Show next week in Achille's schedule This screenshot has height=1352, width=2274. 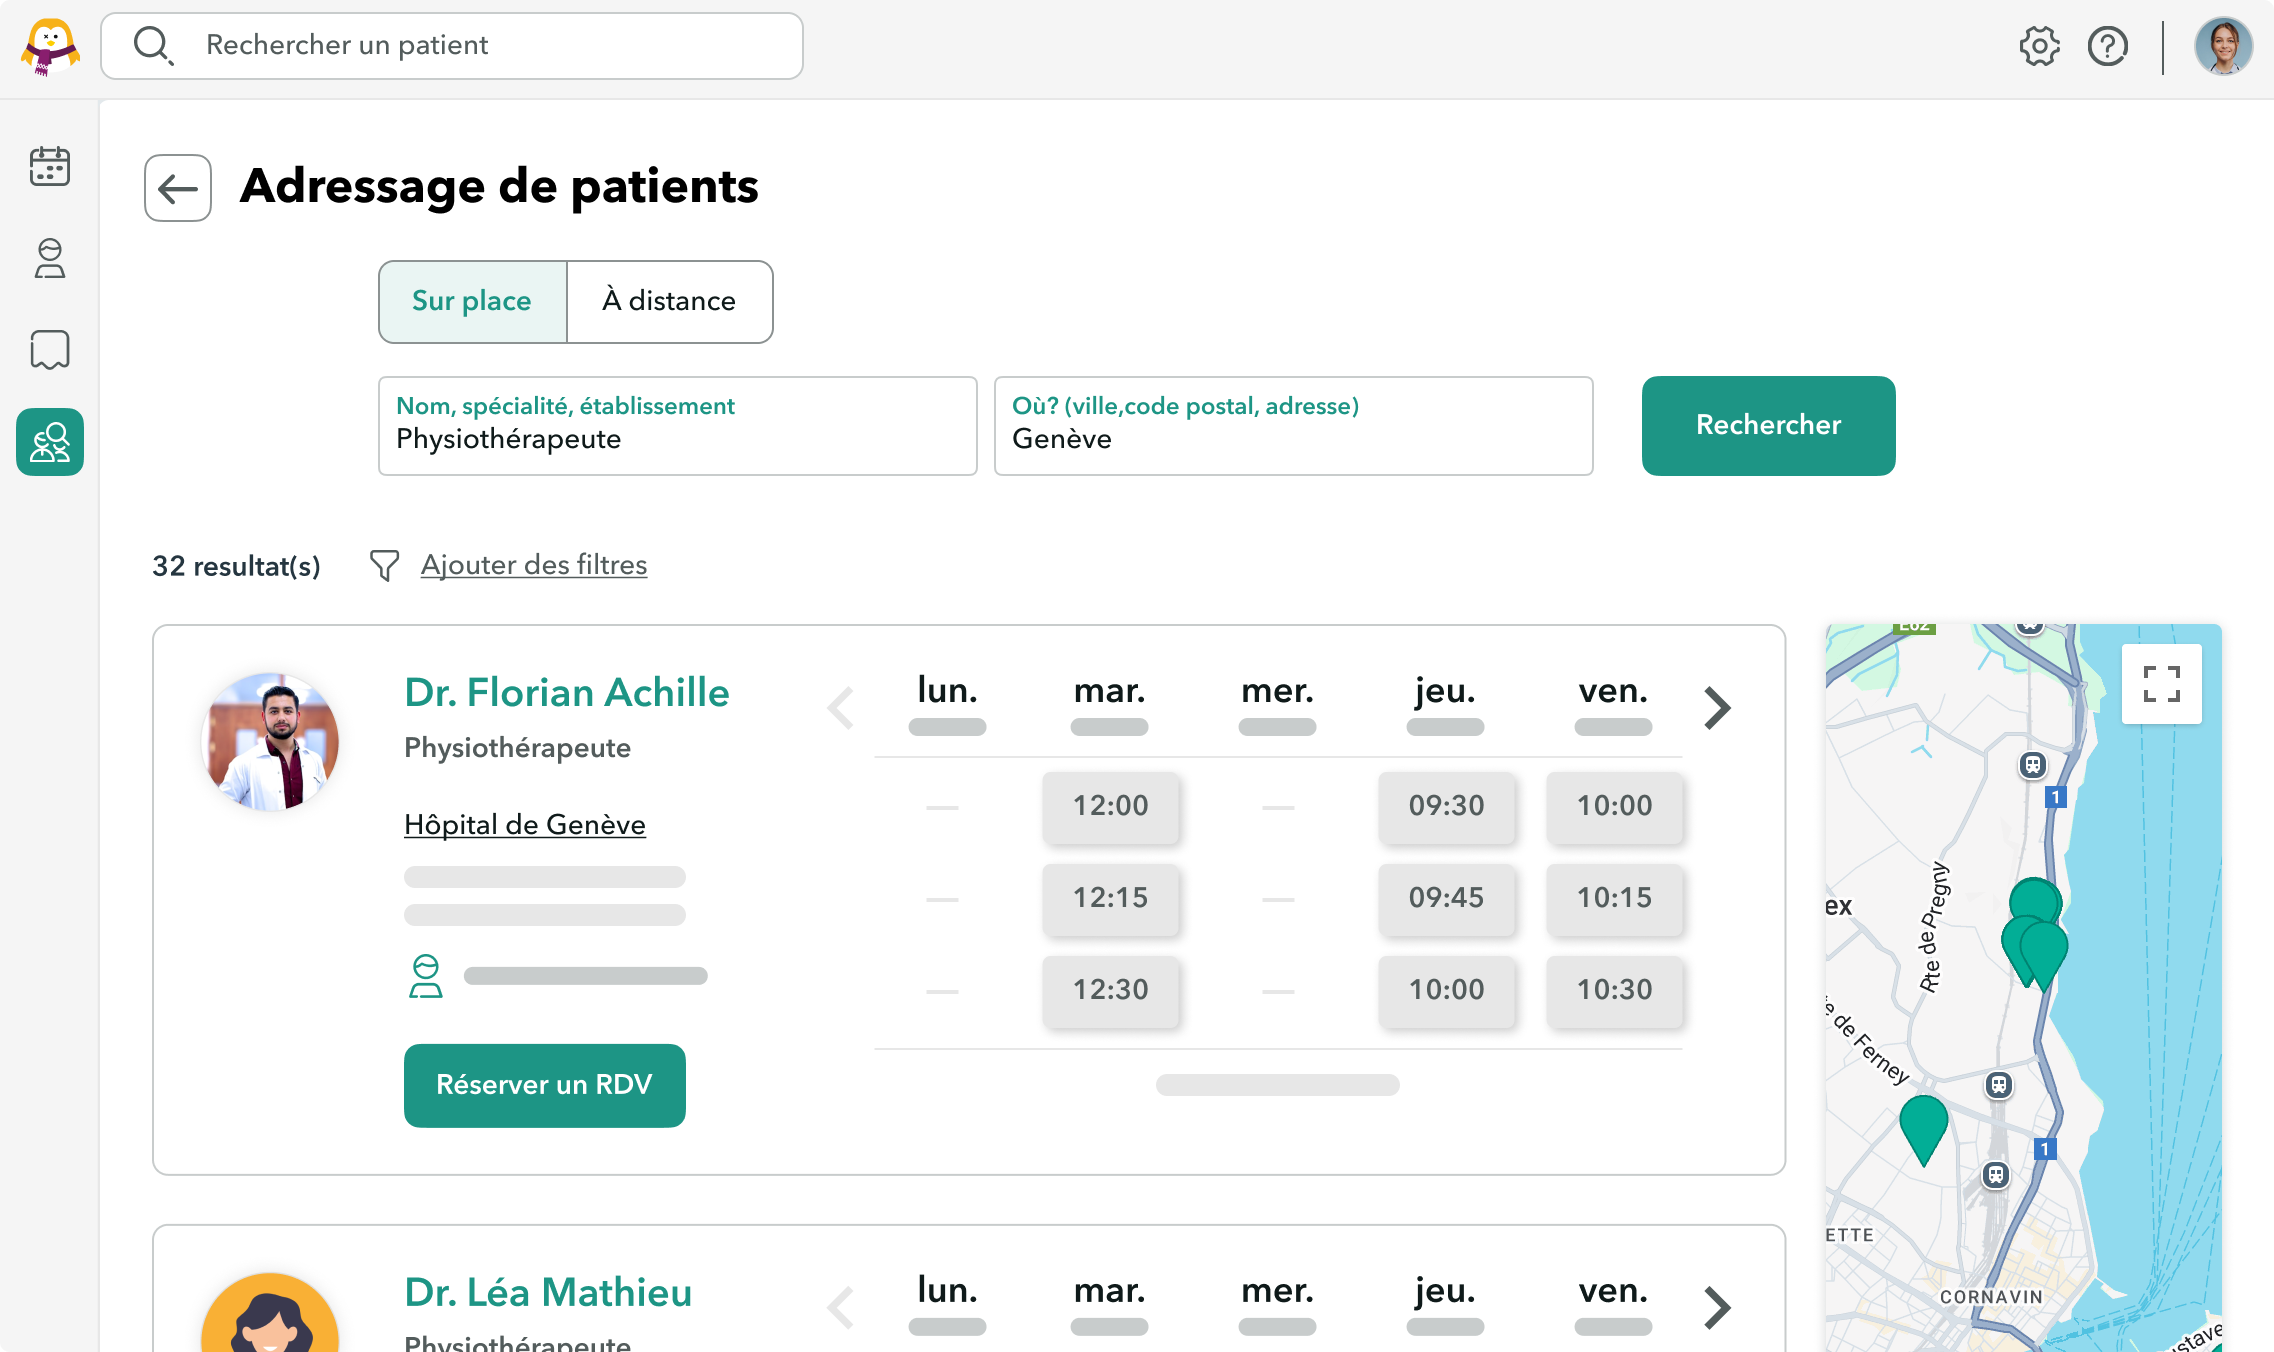coord(1717,708)
